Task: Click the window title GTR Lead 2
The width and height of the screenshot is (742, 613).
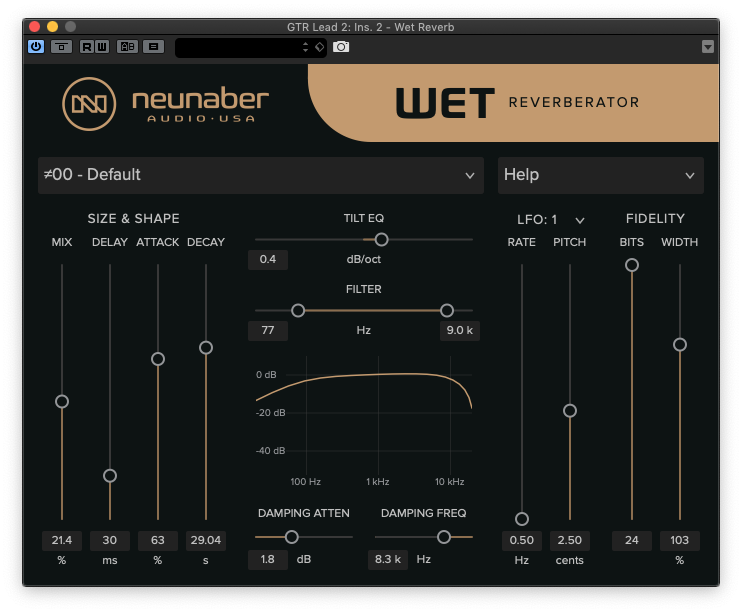Action: tap(371, 27)
